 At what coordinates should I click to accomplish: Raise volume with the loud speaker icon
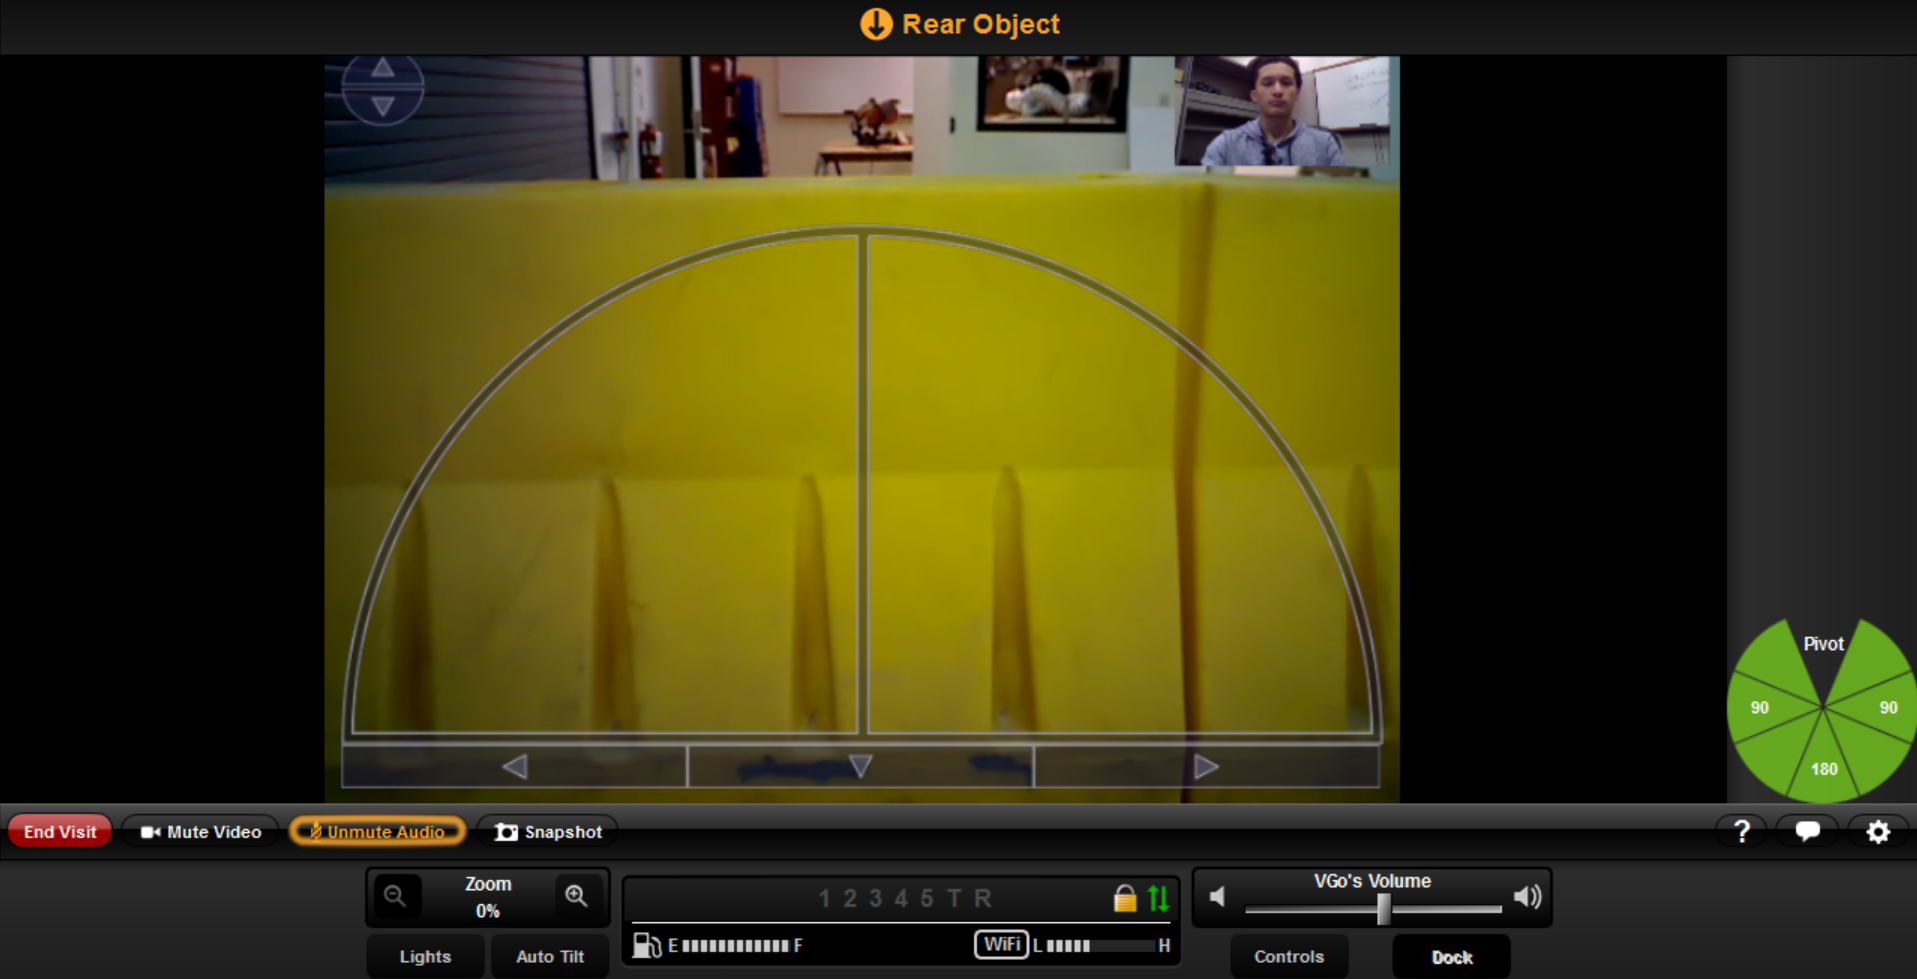(1528, 897)
